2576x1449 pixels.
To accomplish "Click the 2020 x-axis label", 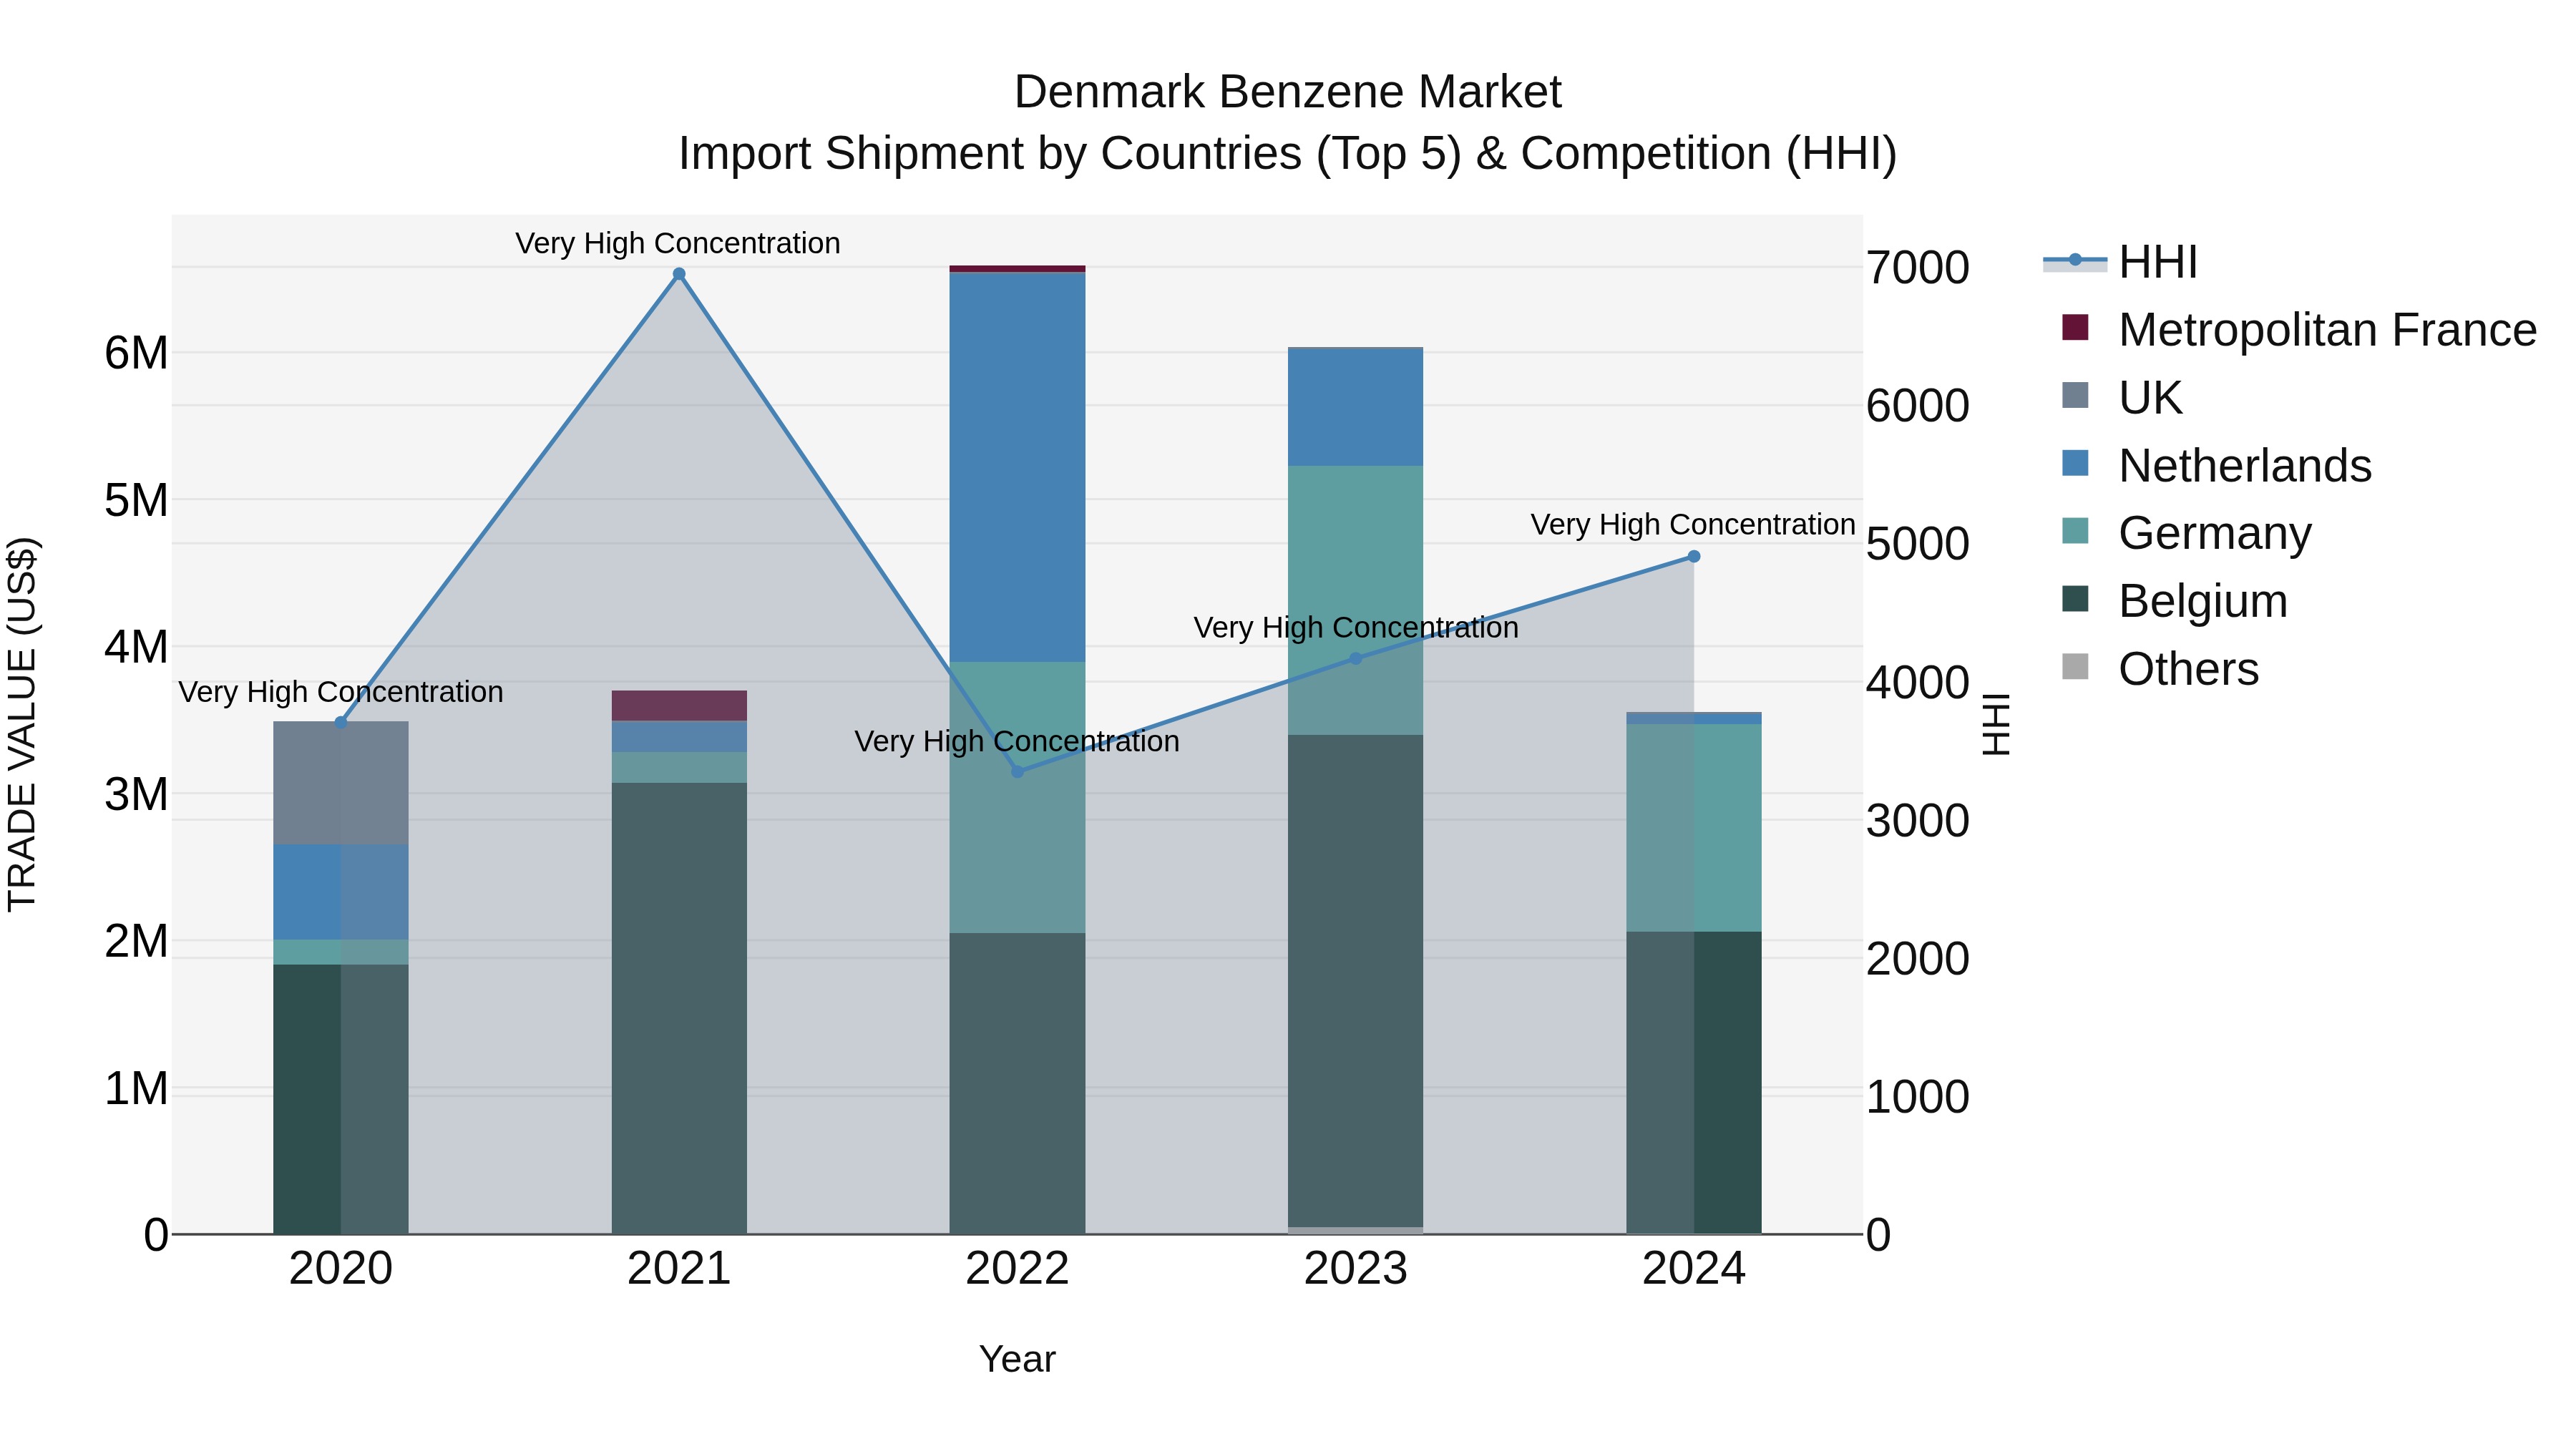I will [341, 1269].
